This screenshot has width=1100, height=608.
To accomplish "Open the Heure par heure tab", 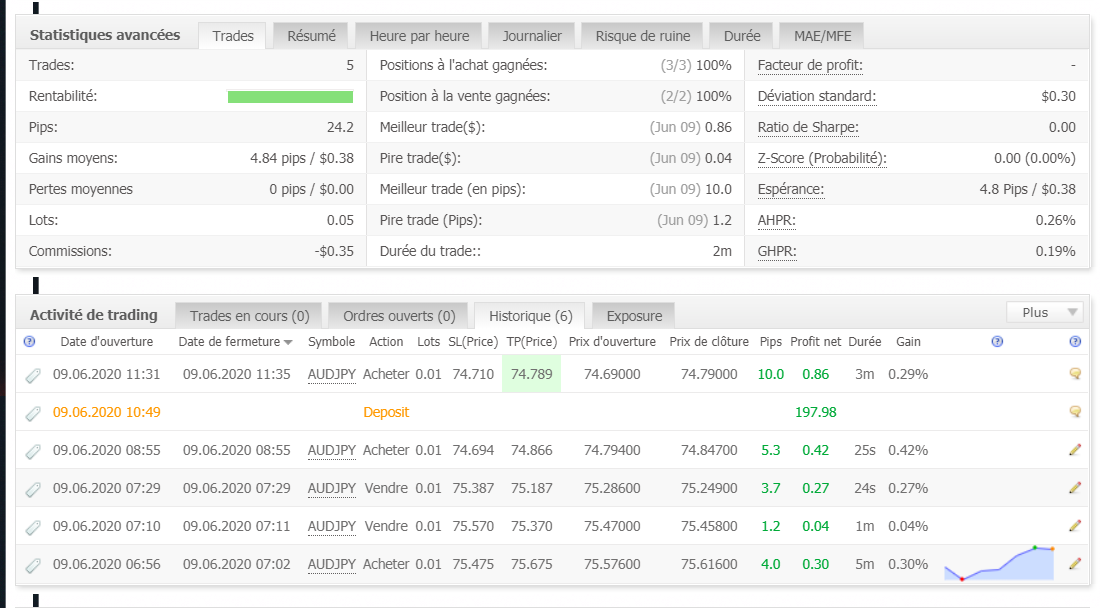I will pyautogui.click(x=420, y=36).
